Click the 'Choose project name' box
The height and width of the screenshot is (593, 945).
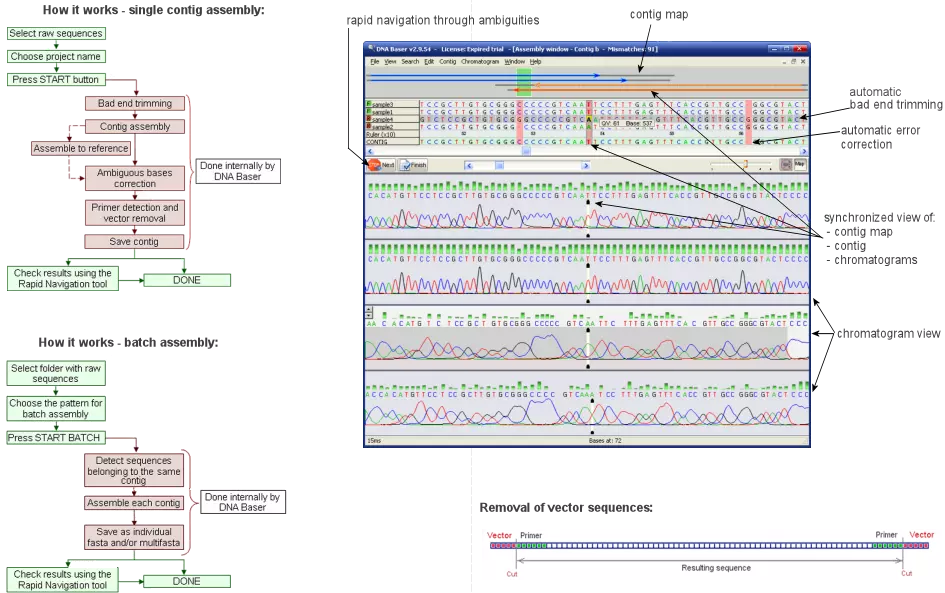tap(56, 57)
